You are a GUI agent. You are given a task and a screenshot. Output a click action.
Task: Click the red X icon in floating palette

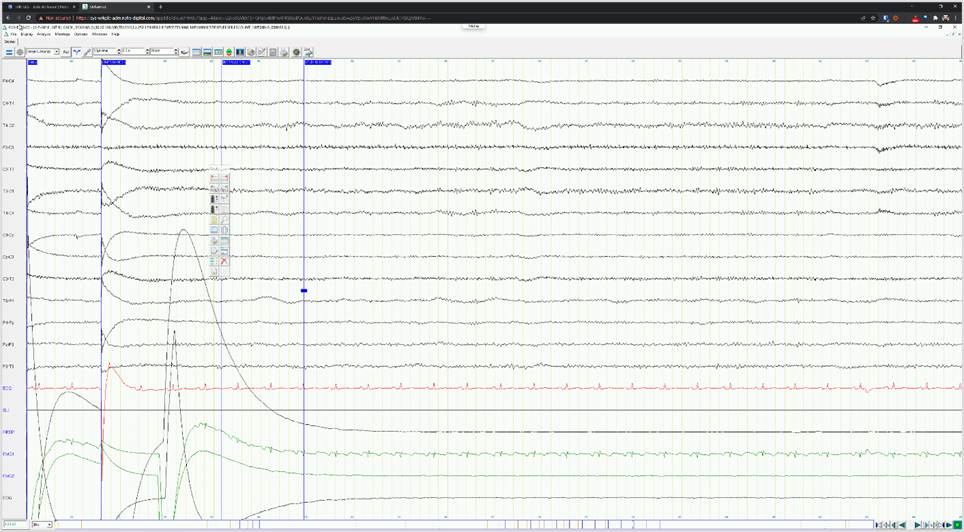[x=224, y=260]
